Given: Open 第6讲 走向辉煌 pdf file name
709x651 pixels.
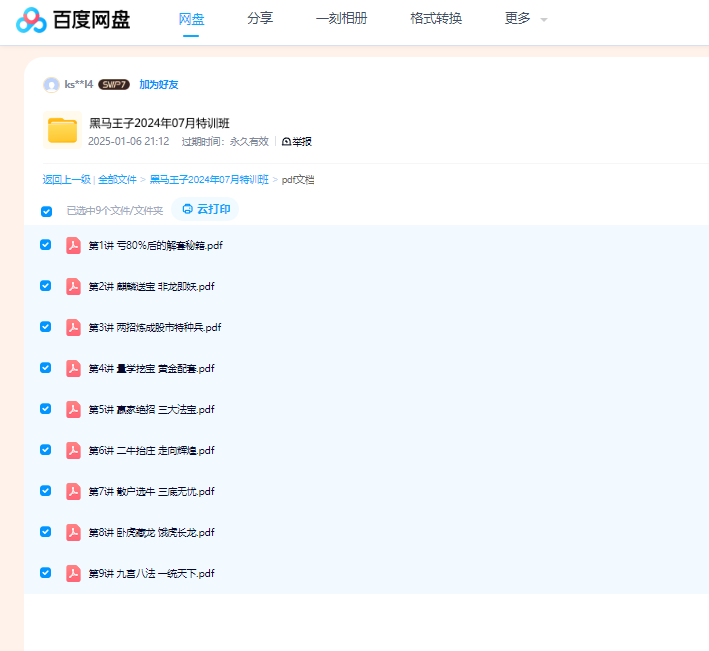Looking at the screenshot, I should coord(151,450).
